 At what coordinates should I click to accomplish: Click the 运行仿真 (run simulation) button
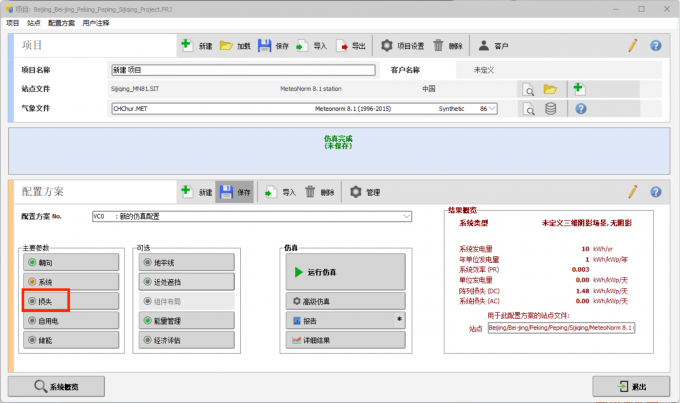tap(345, 271)
